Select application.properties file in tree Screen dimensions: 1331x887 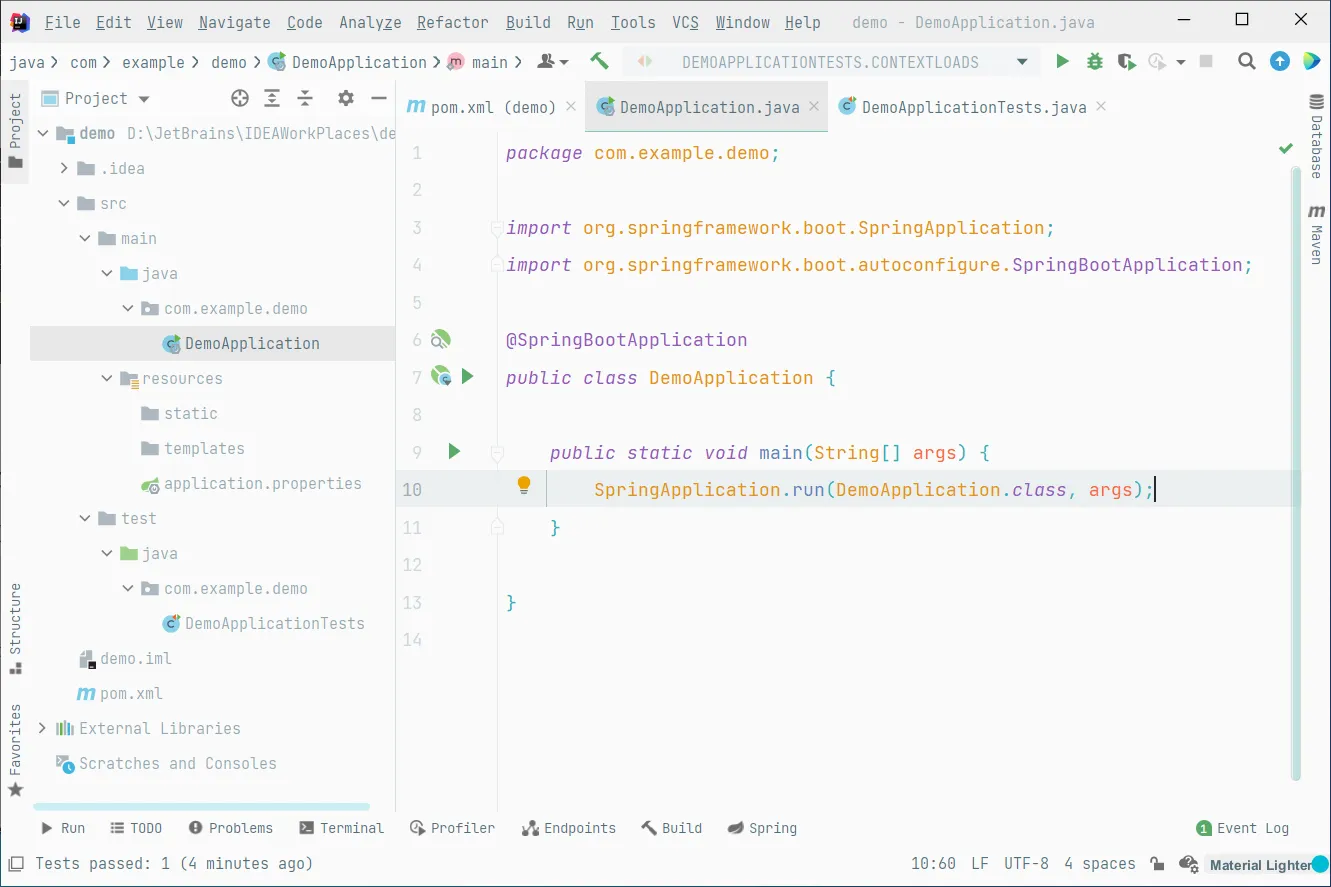(x=251, y=483)
